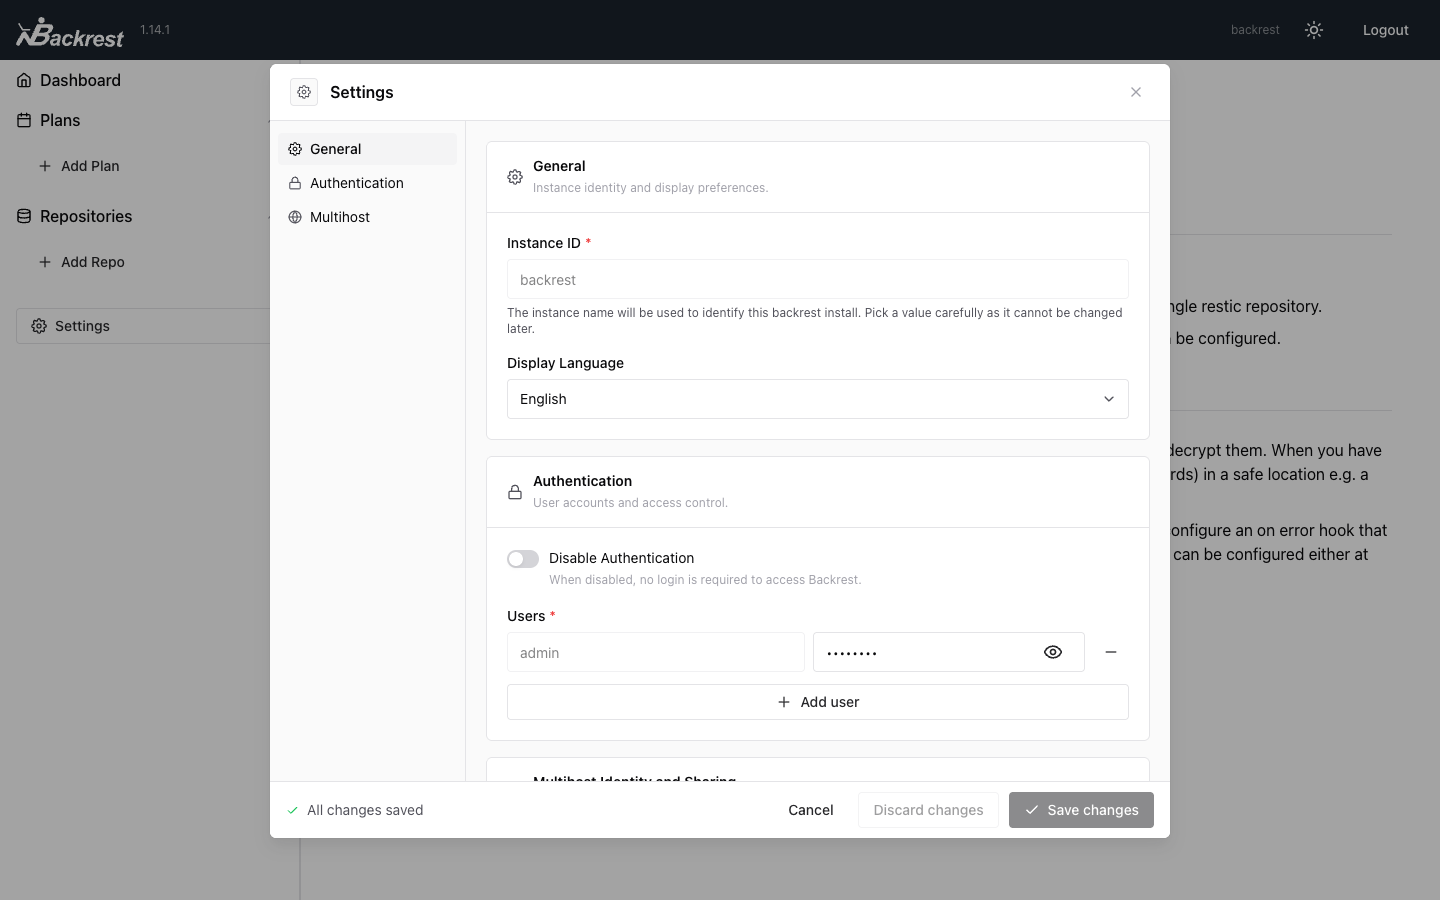Click the All changes saved status text
This screenshot has width=1440, height=900.
(365, 810)
